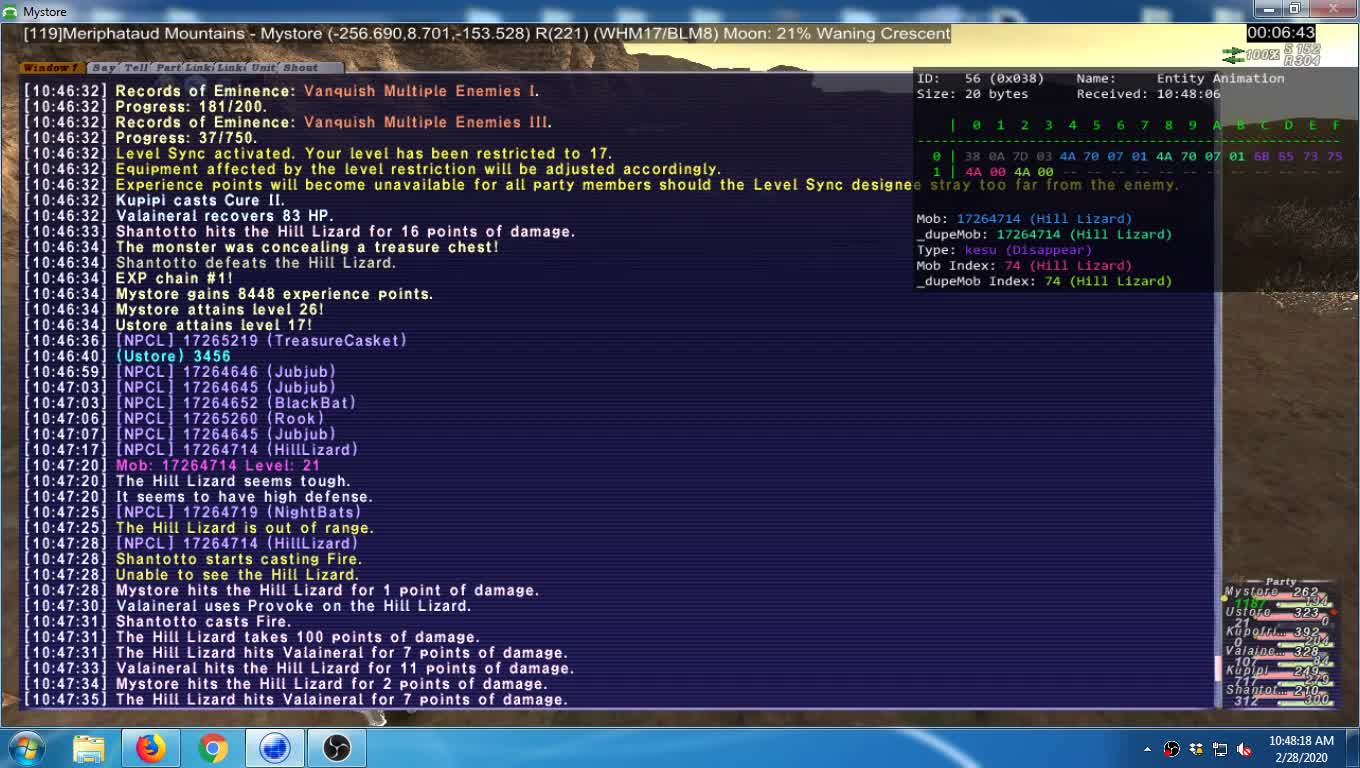
Task: Click the '(Ustore) 3456' chat line
Action: [127, 356]
